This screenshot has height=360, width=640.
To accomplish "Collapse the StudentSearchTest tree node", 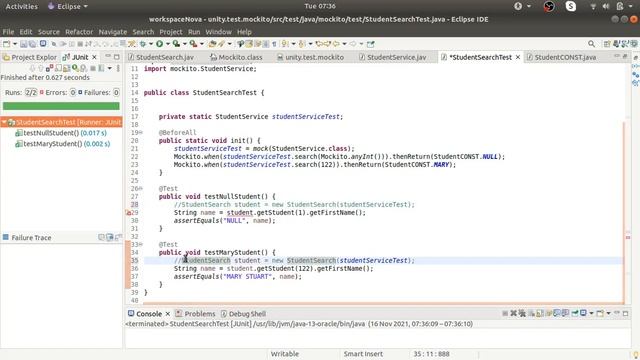I will [x=4, y=122].
